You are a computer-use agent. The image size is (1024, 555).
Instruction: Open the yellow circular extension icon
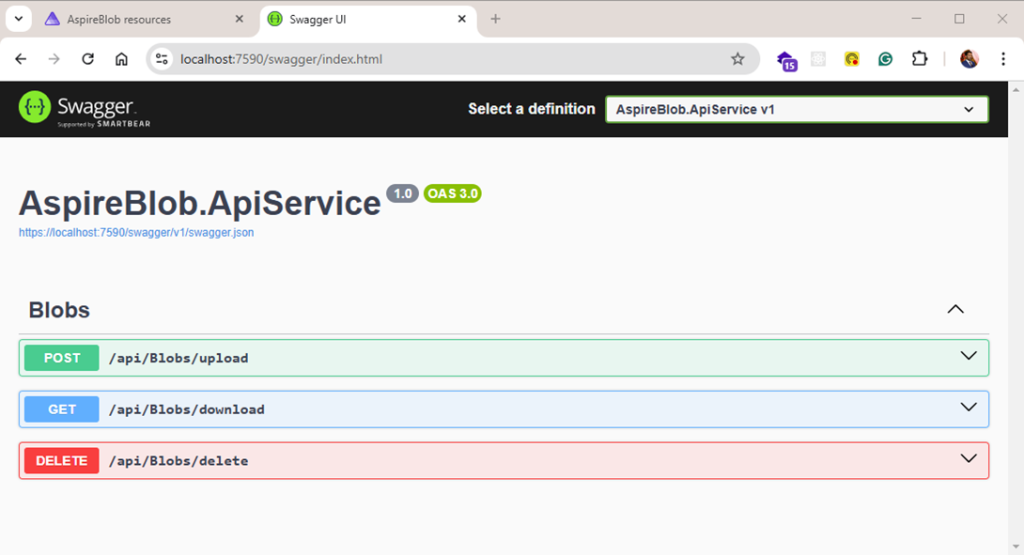[x=852, y=59]
